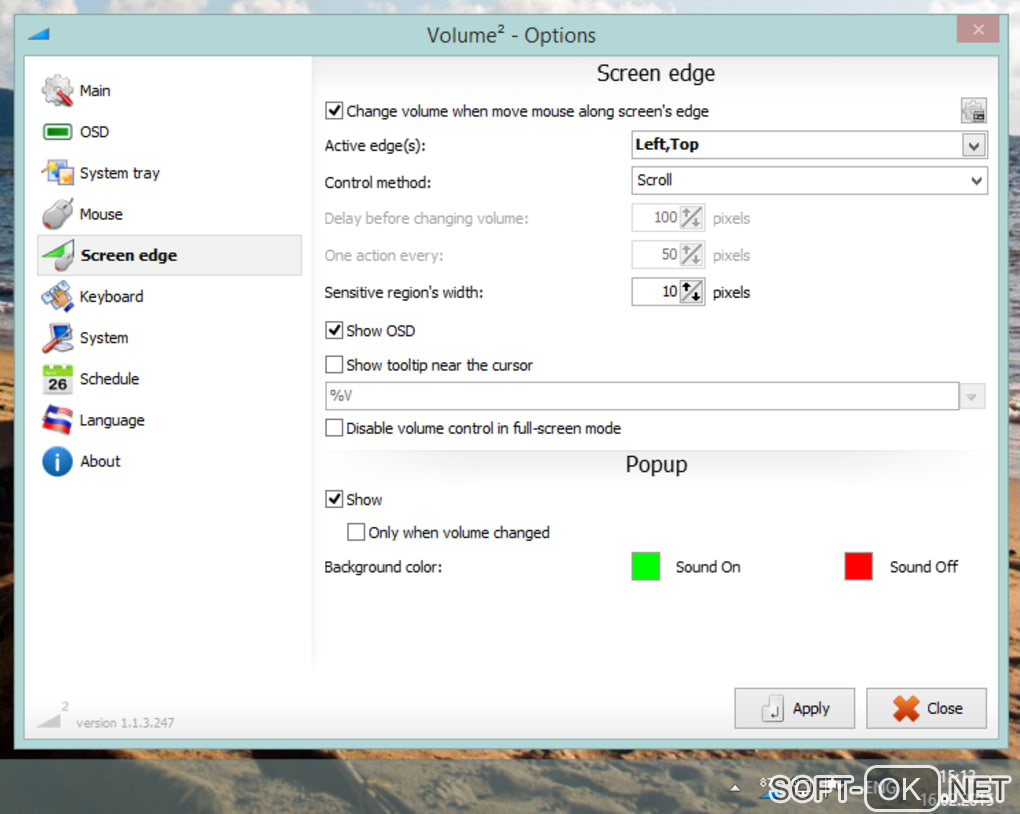The width and height of the screenshot is (1020, 814).
Task: Open the Keyboard settings page
Action: (111, 297)
